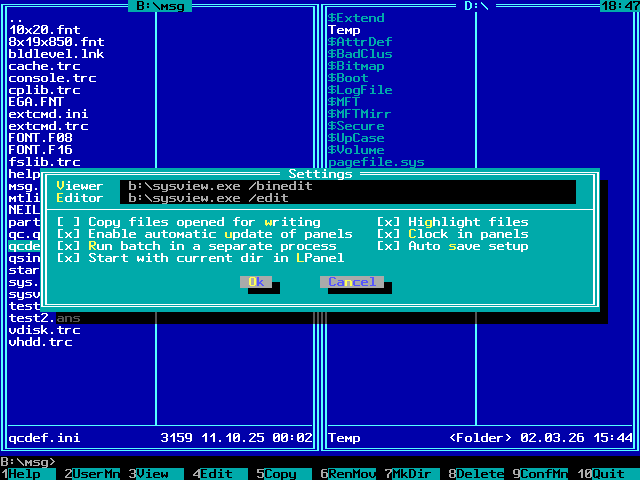The image size is (640, 480).
Task: Click 10 Quit in function key bar
Action: tap(604, 474)
